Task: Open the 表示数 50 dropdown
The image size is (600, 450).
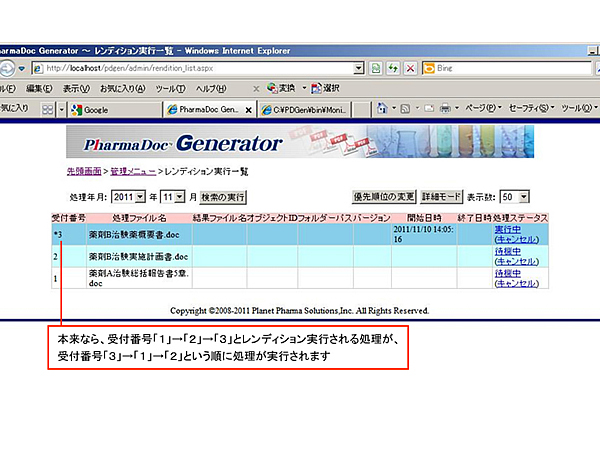Action: click(524, 197)
